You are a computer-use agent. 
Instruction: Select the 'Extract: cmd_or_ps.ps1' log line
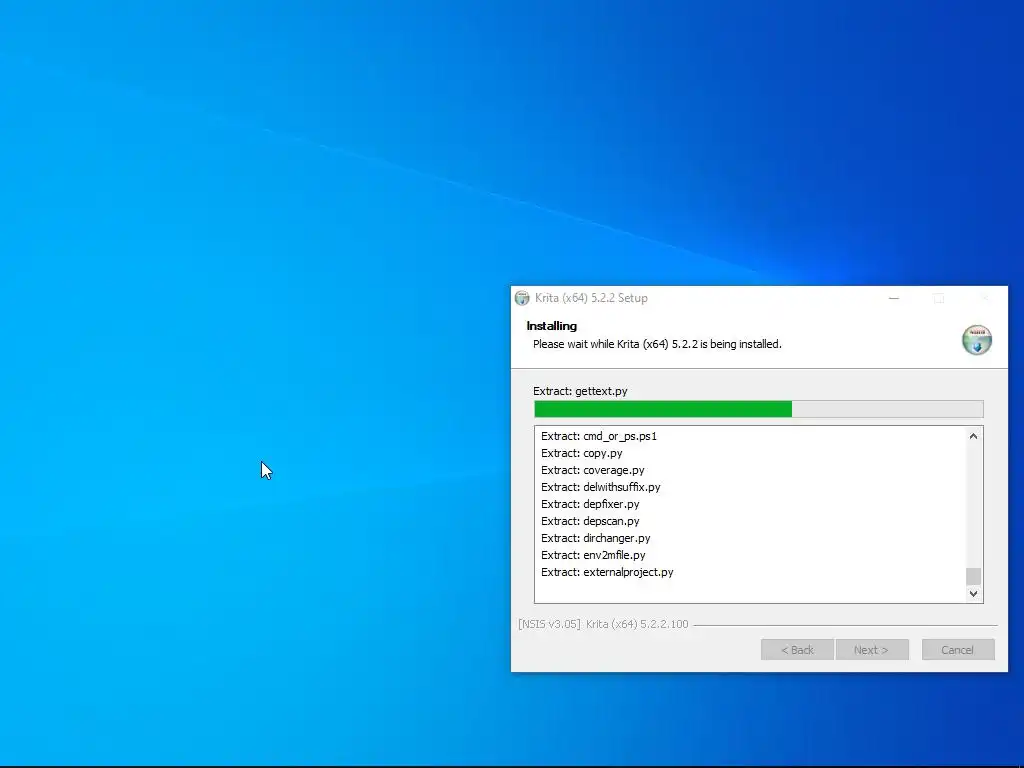[x=599, y=436]
